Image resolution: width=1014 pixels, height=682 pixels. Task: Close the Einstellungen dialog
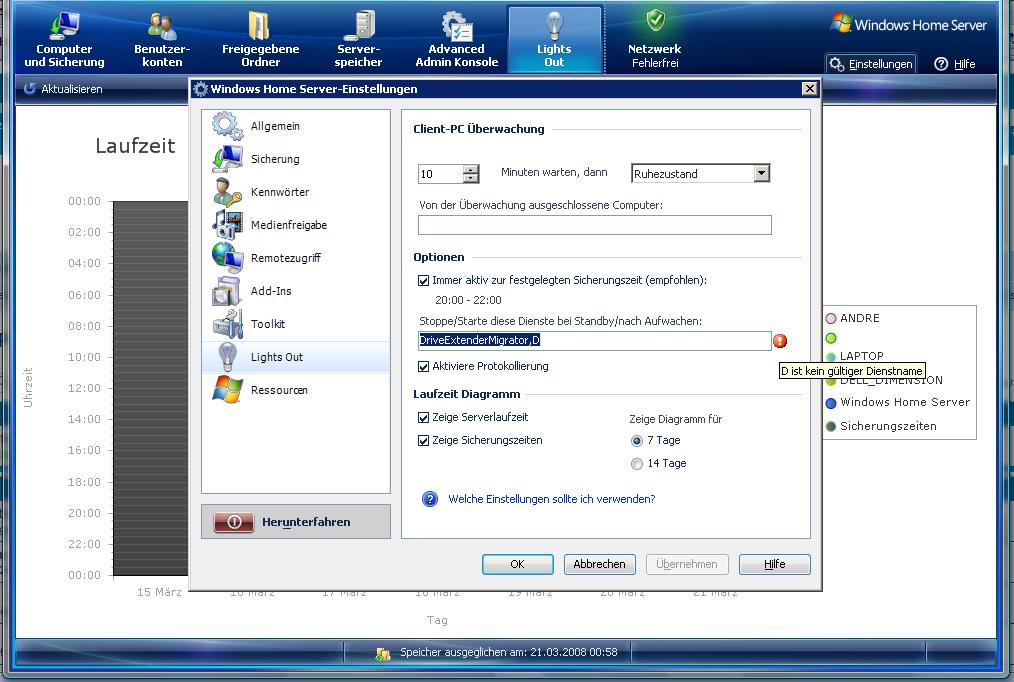[809, 89]
